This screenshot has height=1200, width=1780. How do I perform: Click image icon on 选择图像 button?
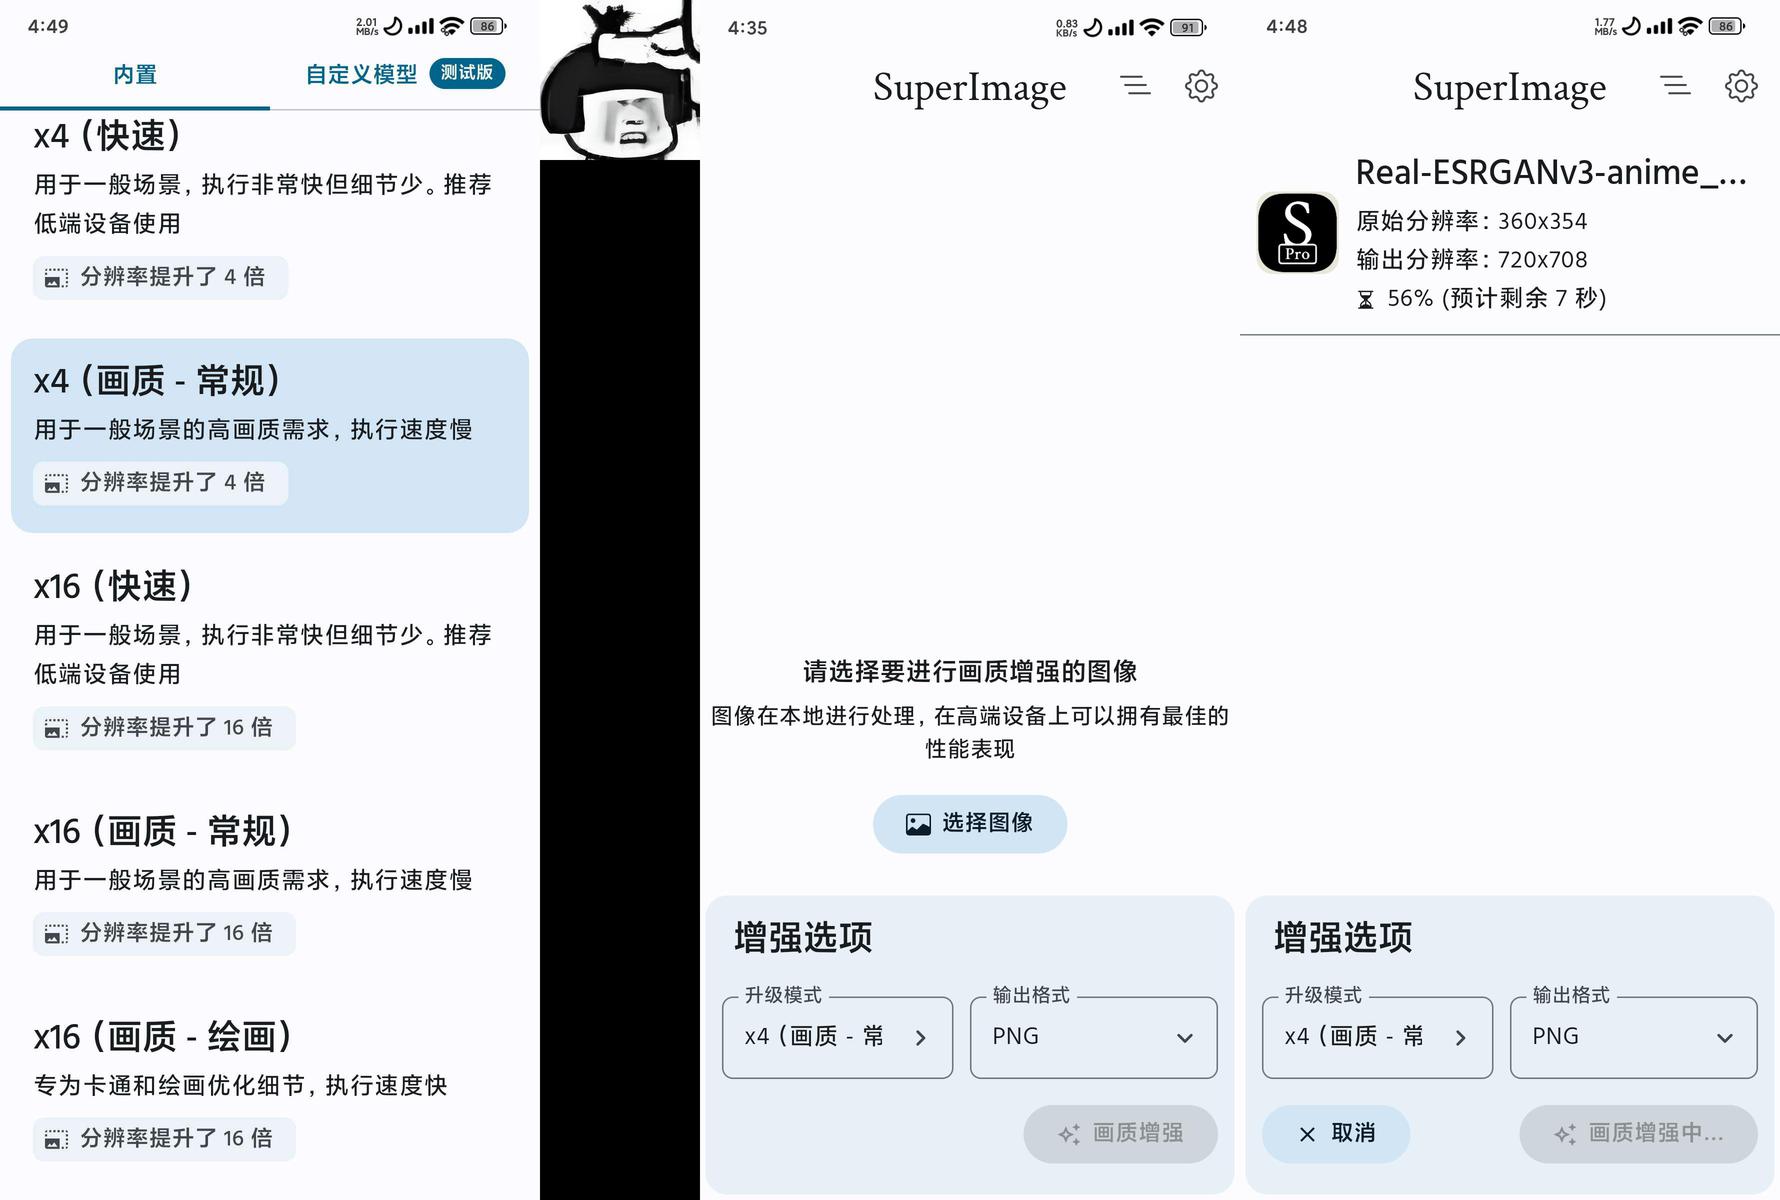(x=918, y=824)
